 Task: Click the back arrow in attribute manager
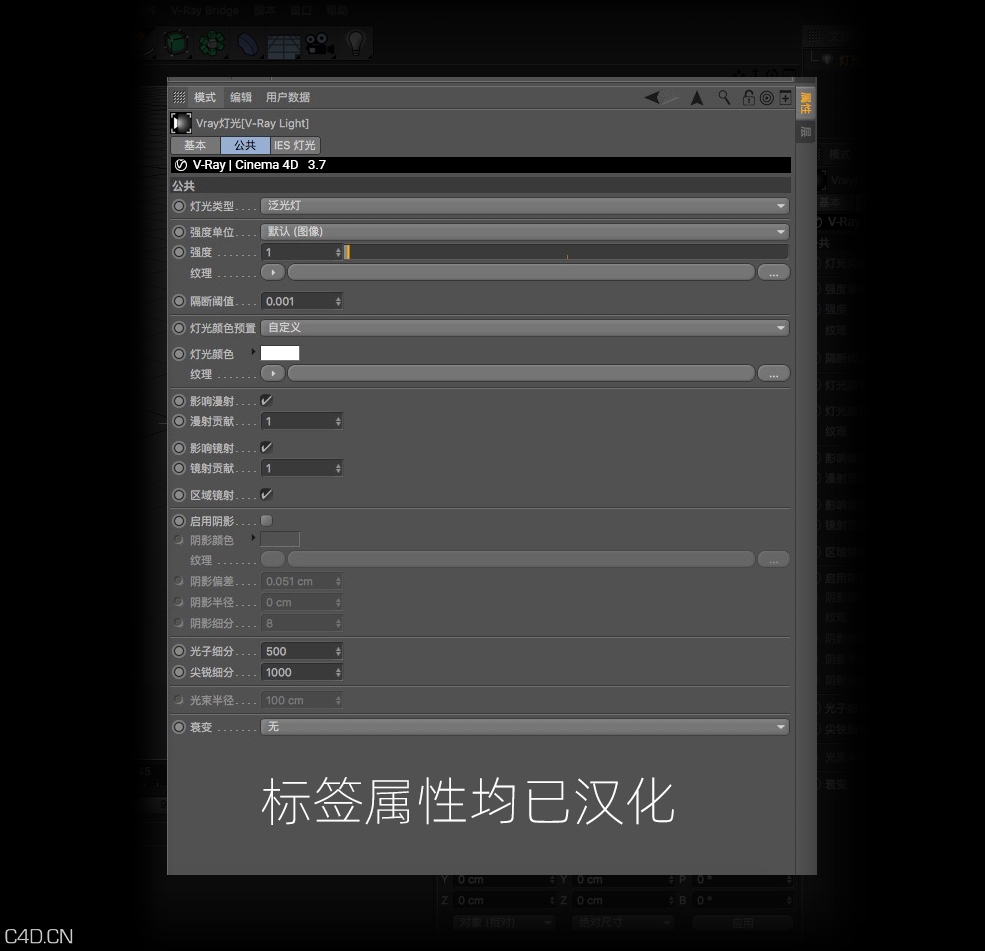pyautogui.click(x=653, y=97)
